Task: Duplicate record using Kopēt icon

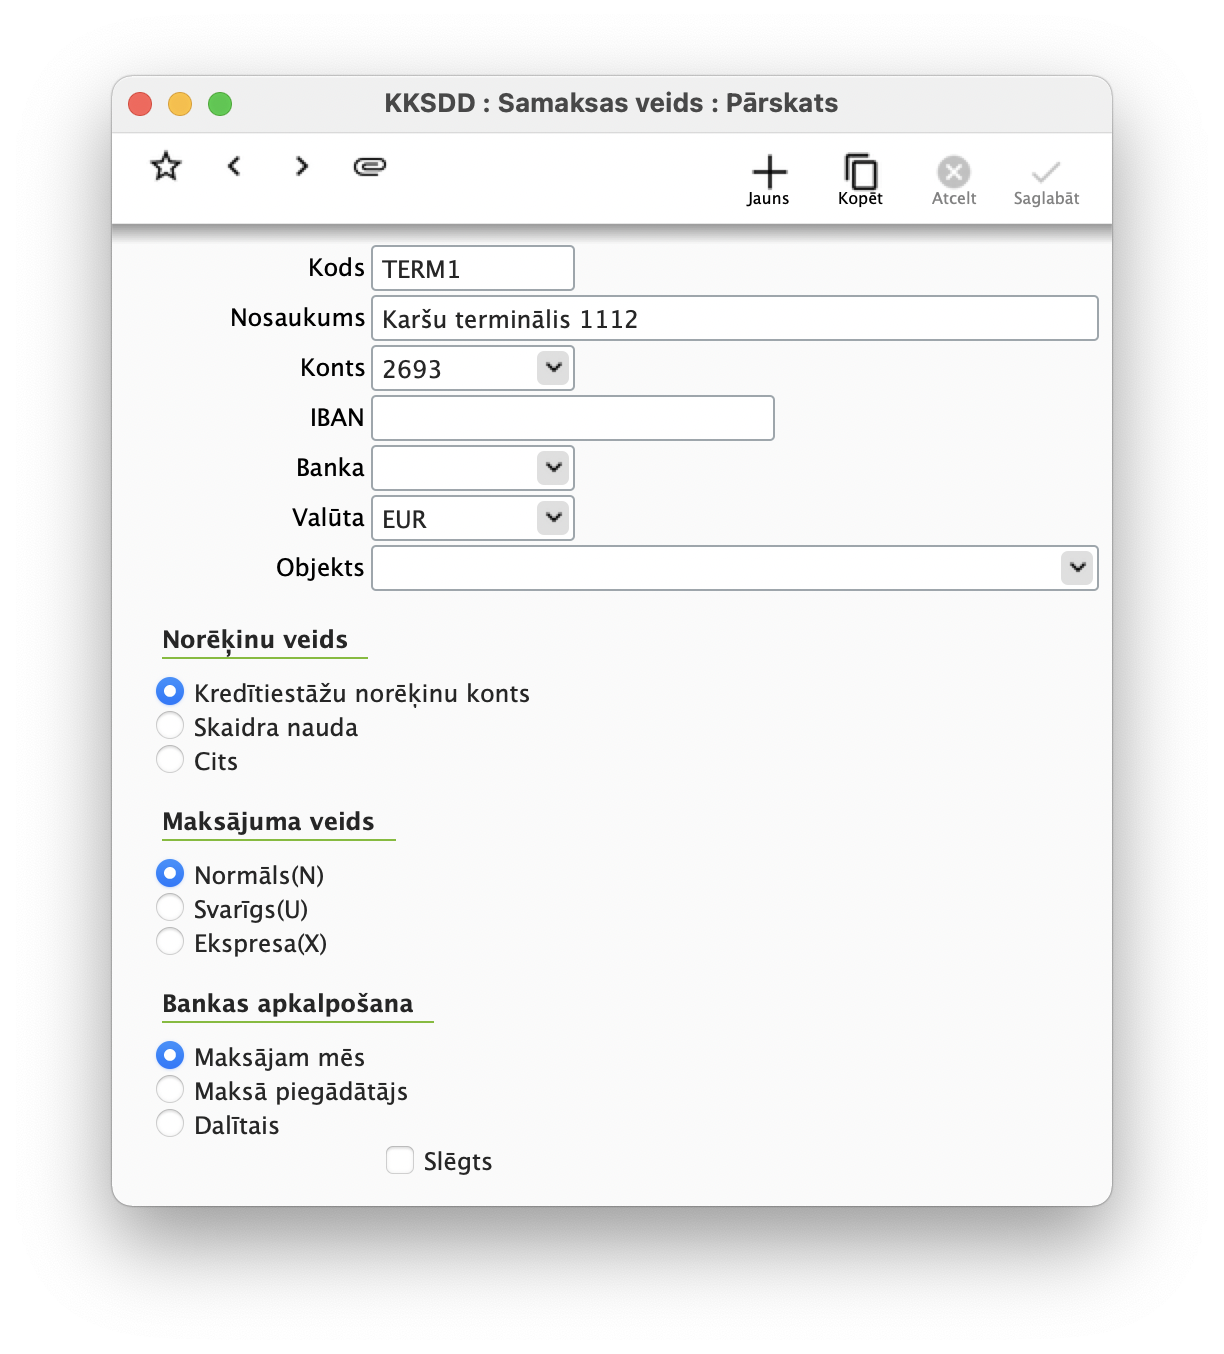Action: pos(859,170)
